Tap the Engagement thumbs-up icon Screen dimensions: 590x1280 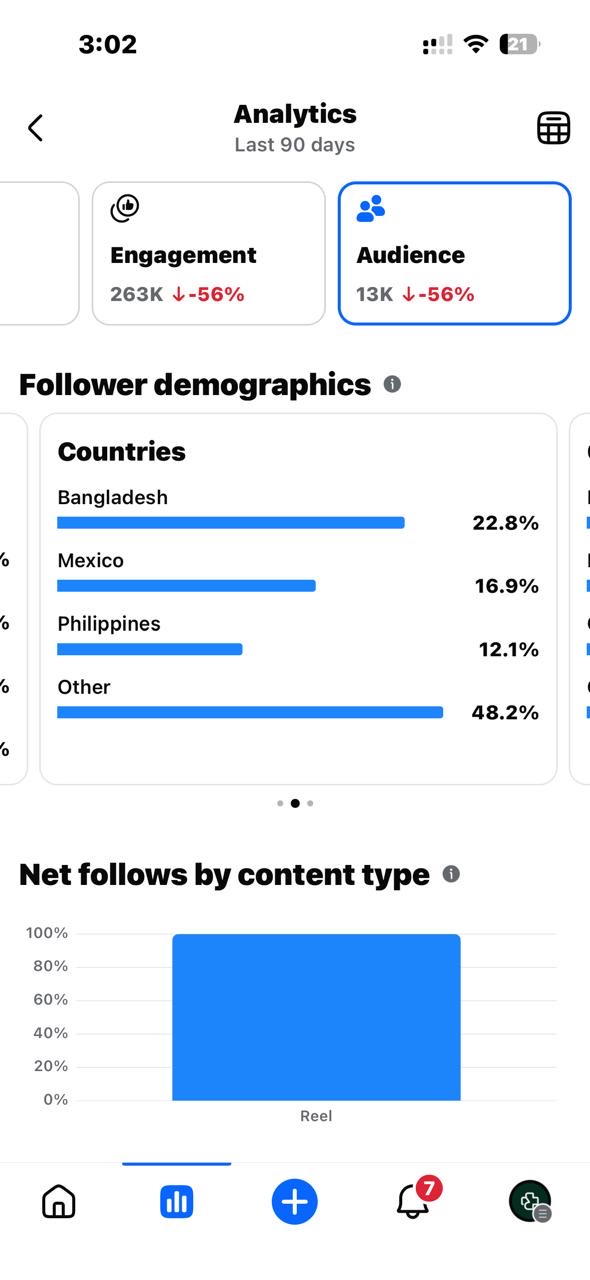(x=124, y=208)
